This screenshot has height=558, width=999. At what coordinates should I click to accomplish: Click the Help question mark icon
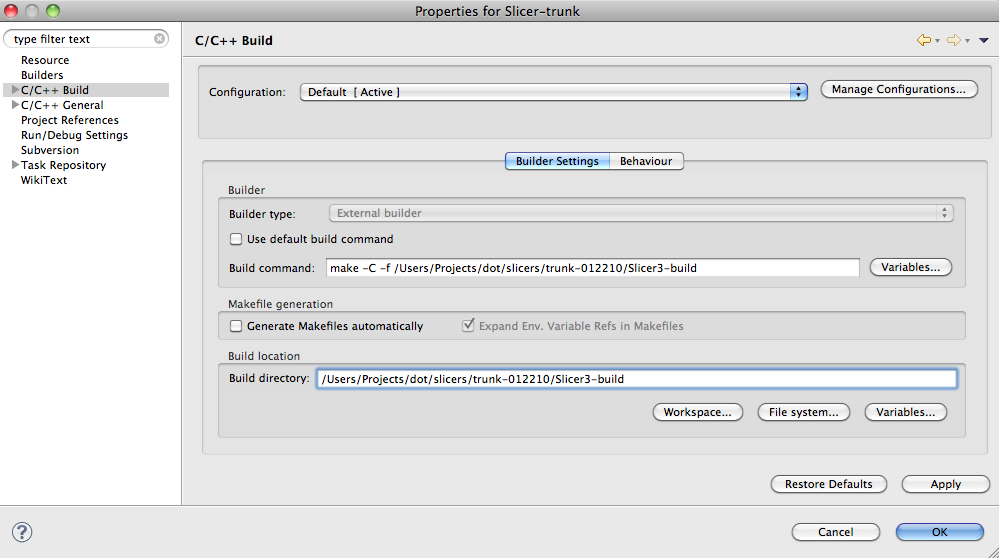tap(22, 532)
